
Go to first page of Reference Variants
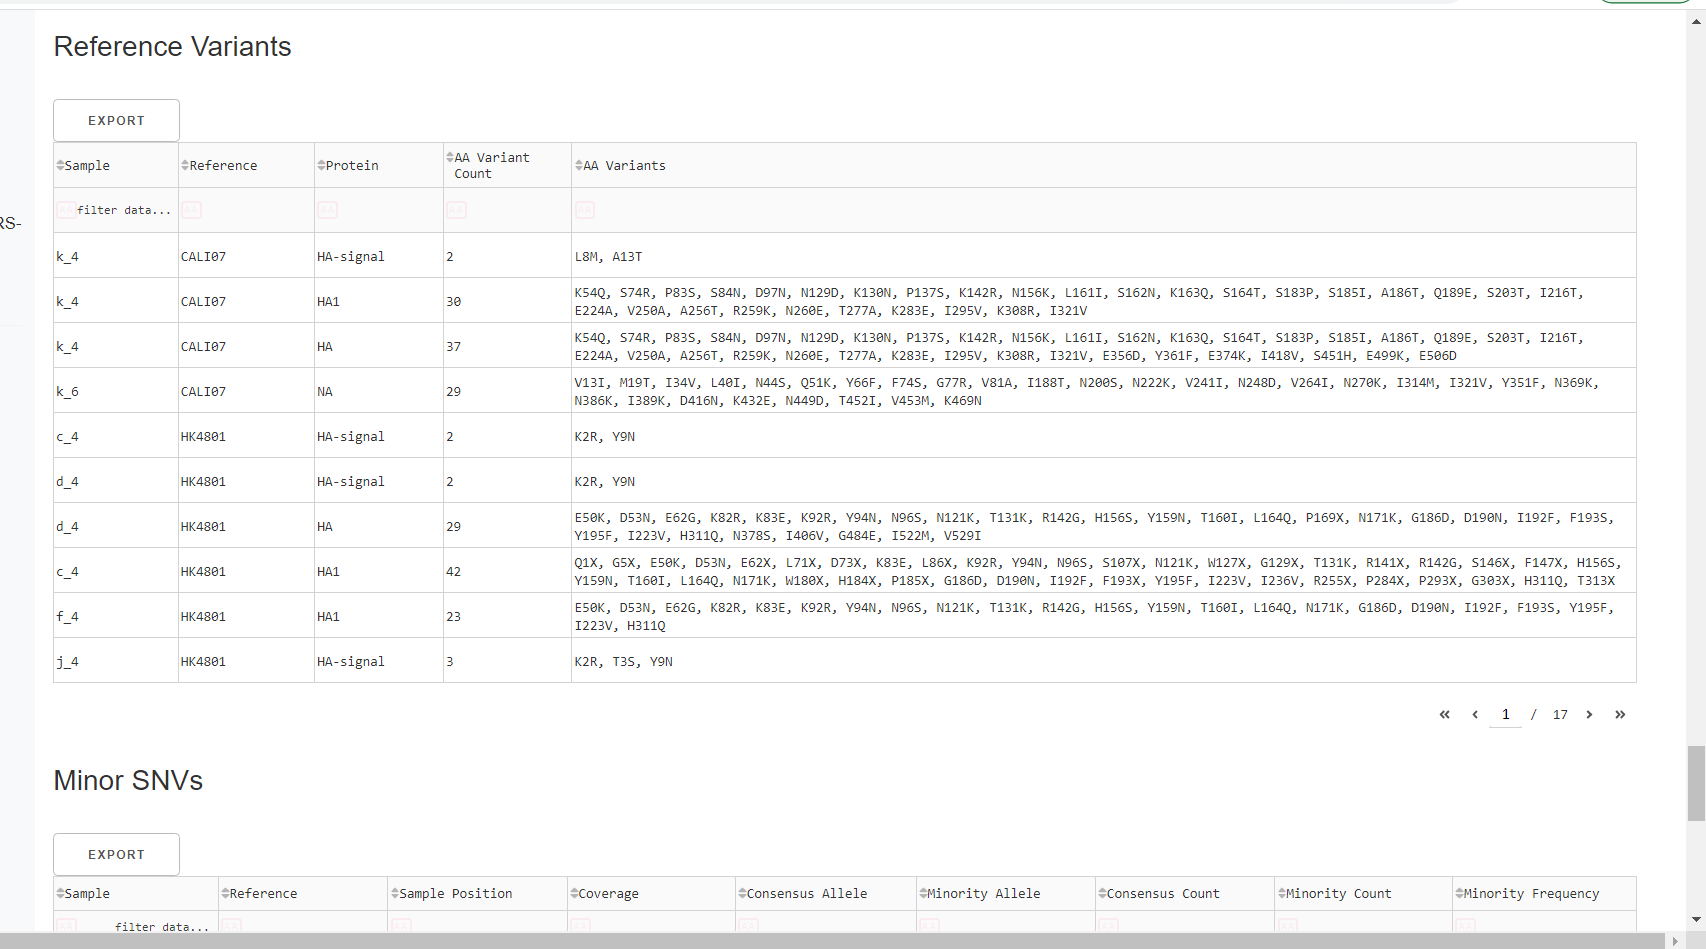(x=1444, y=714)
